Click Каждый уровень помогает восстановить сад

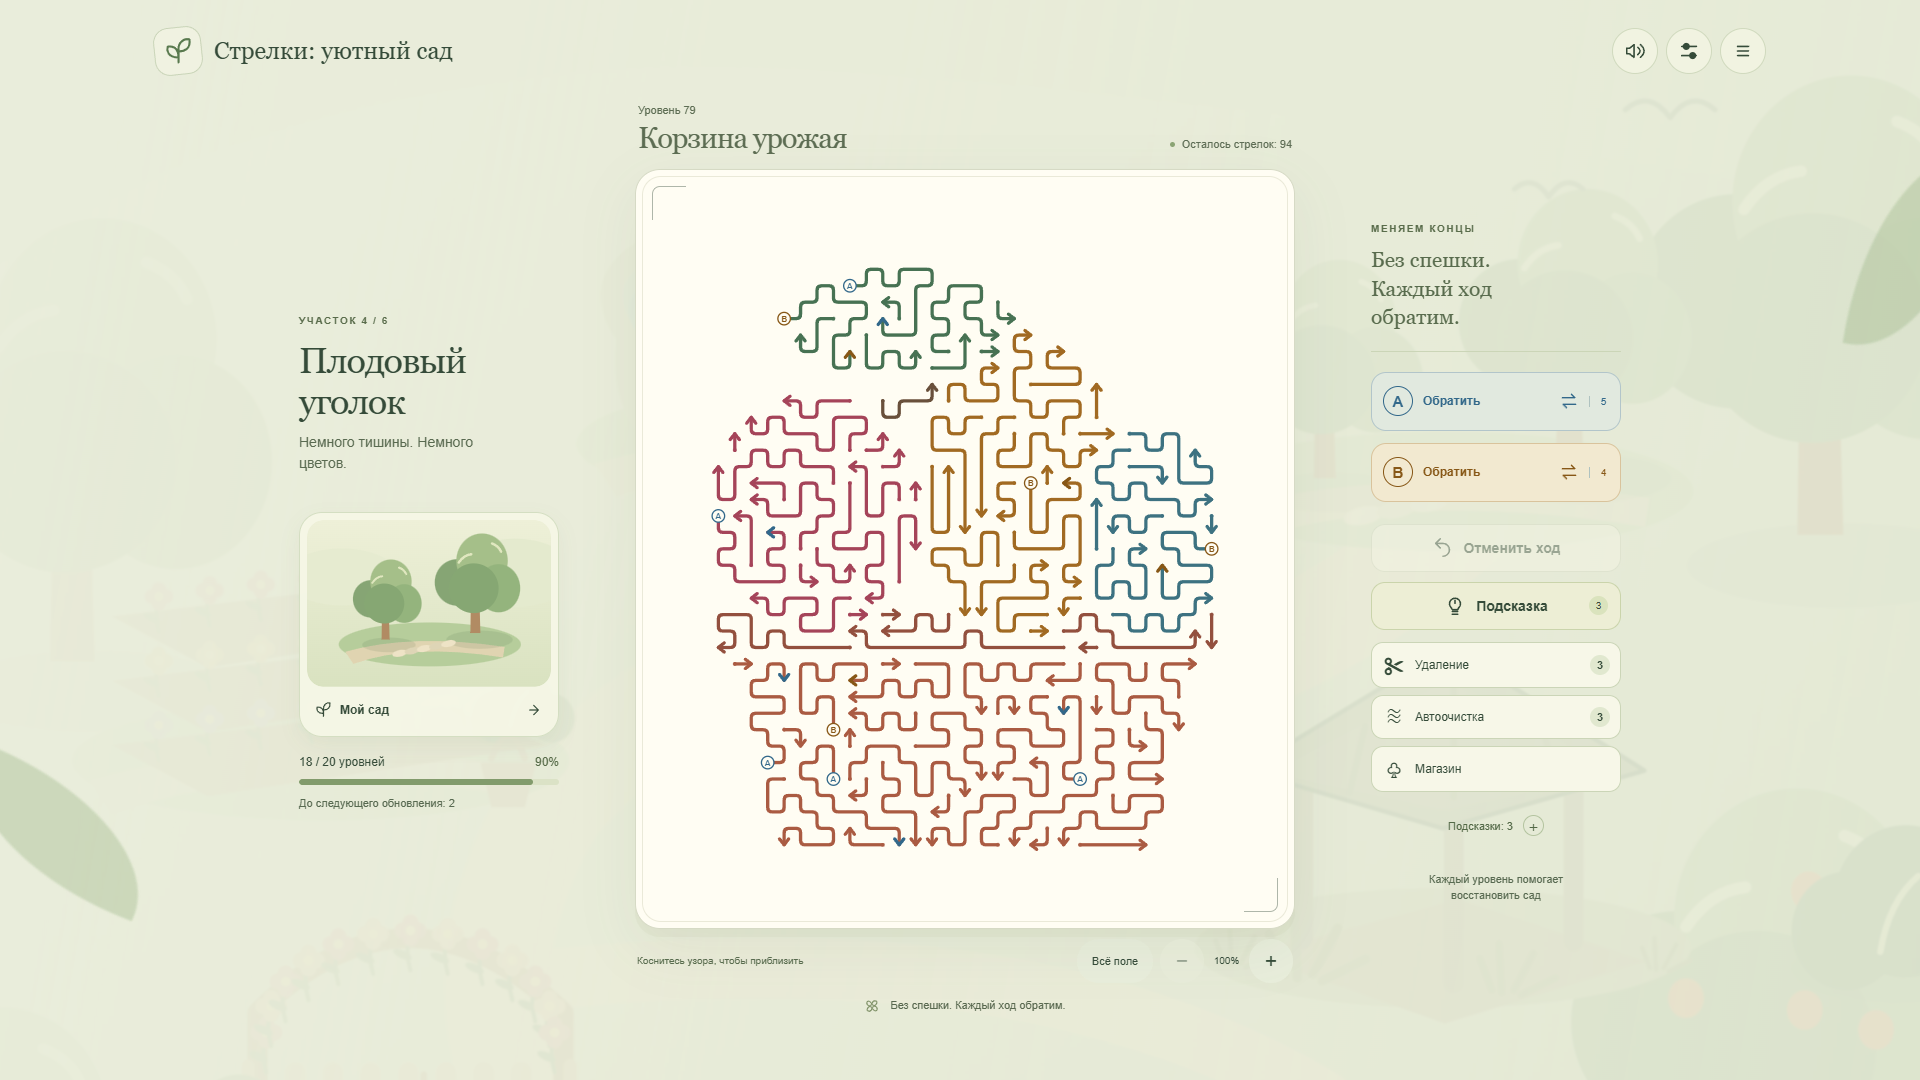click(x=1496, y=888)
